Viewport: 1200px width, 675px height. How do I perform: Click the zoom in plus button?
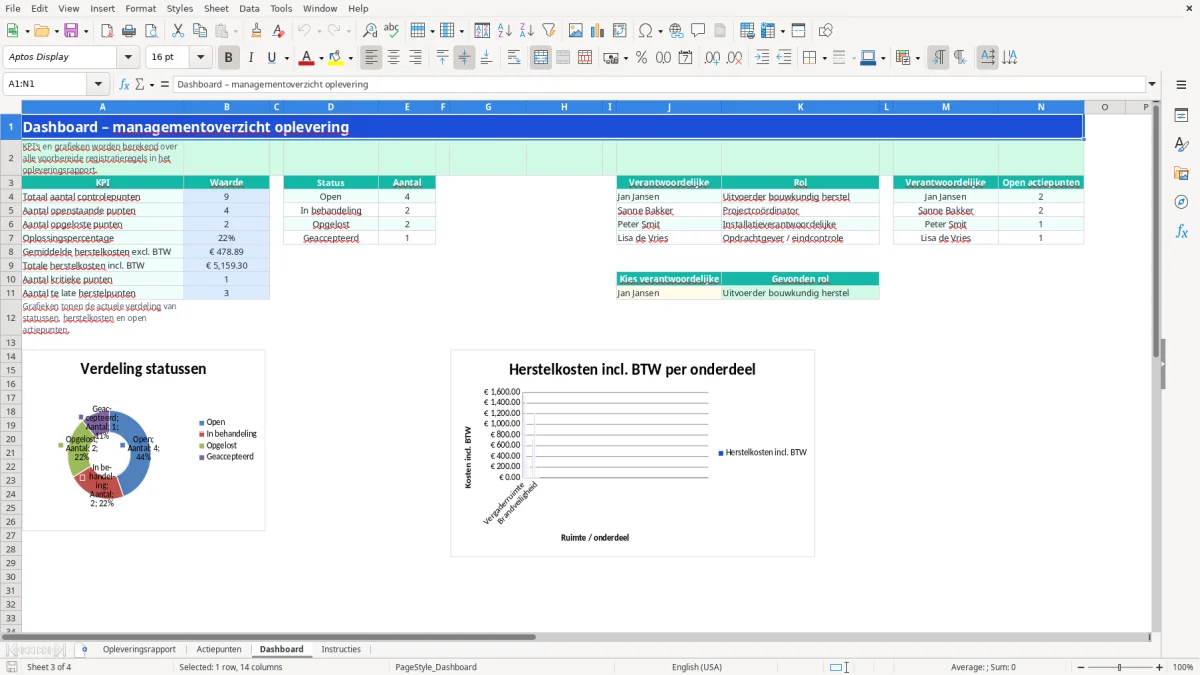[1159, 667]
